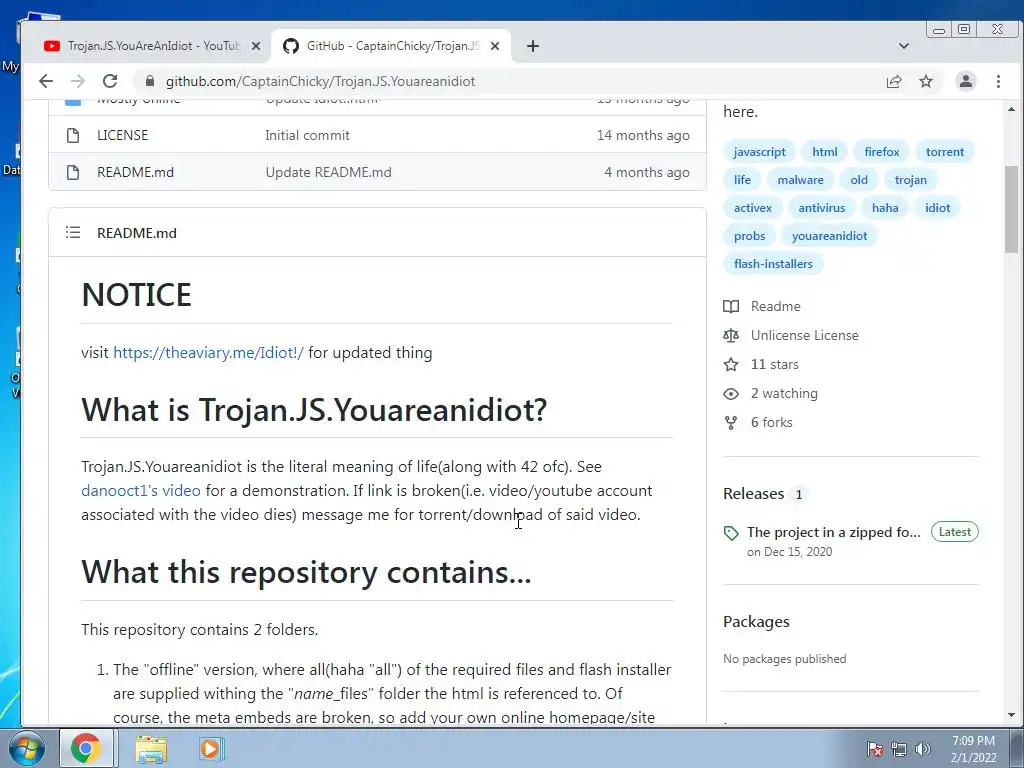Click the page scrollbar thumb
The image size is (1024, 768).
[x=1011, y=209]
